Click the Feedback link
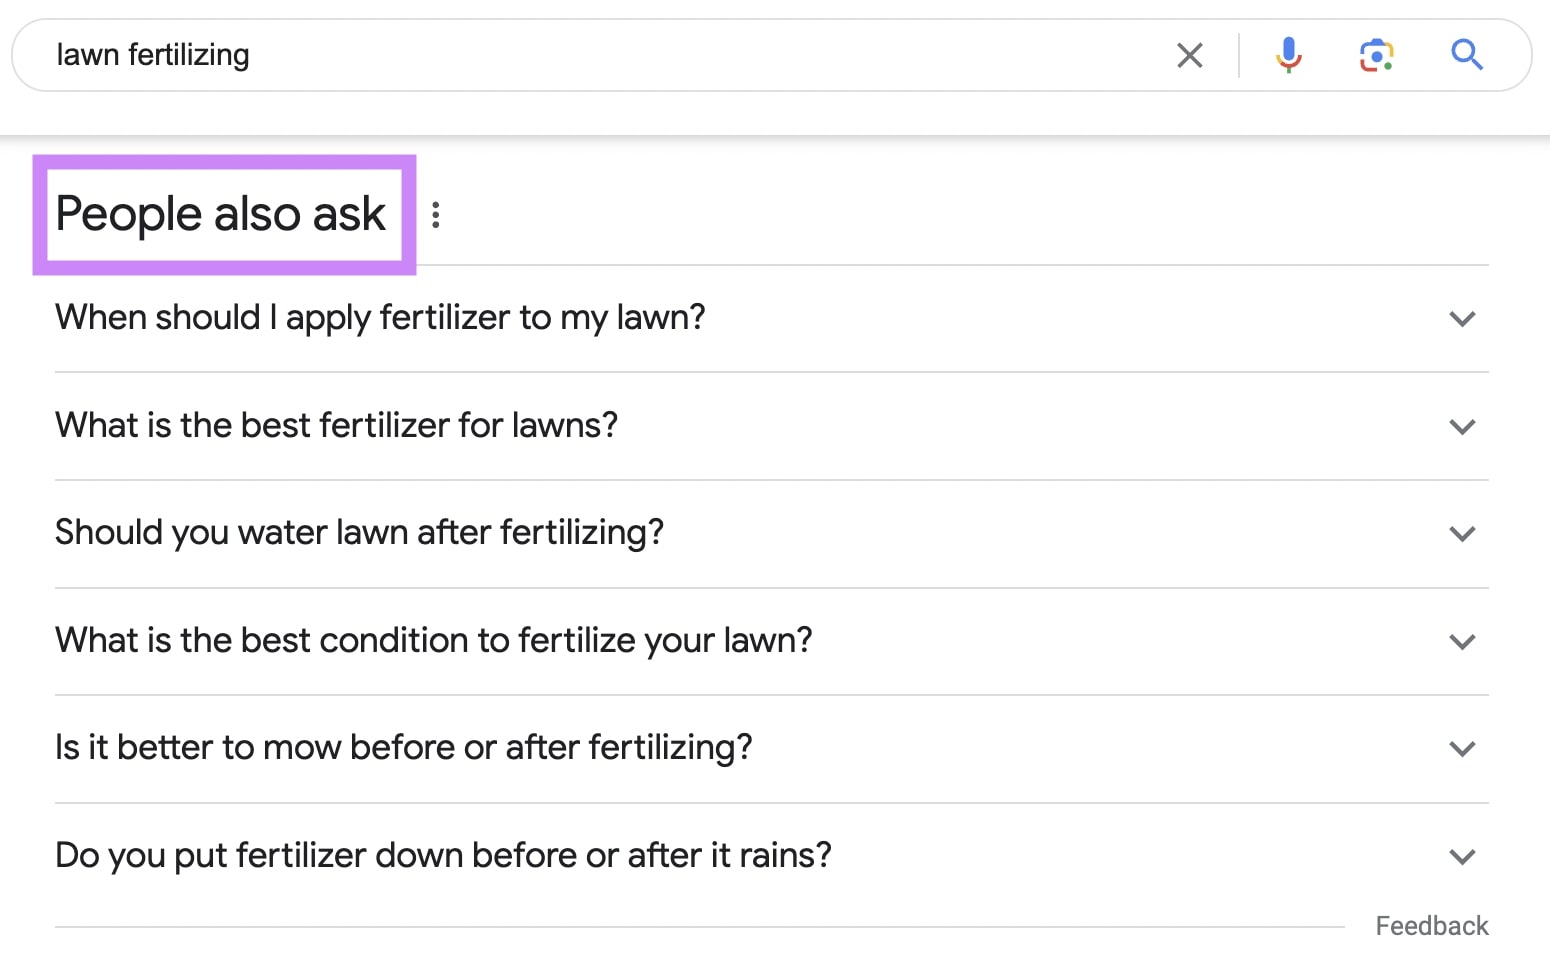Viewport: 1550px width, 976px height. 1431,925
